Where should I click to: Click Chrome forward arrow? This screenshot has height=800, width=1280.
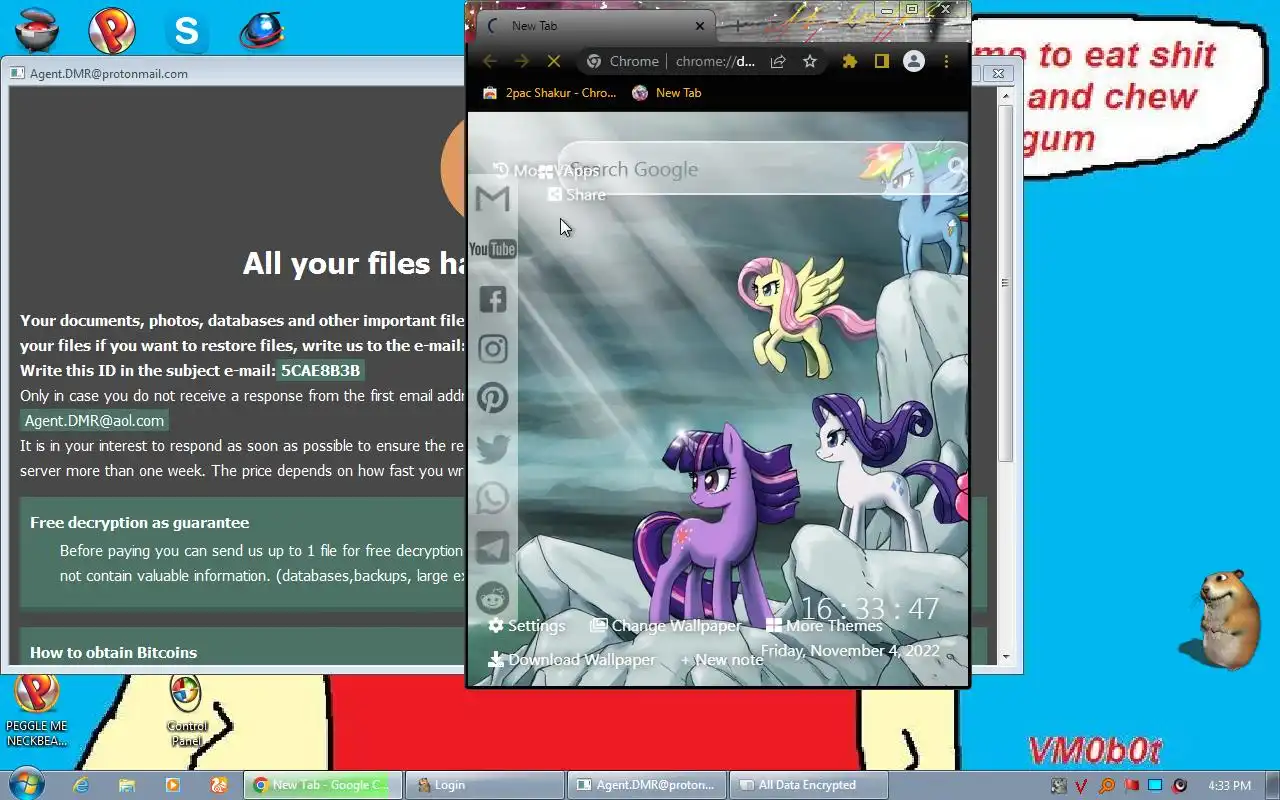[521, 61]
